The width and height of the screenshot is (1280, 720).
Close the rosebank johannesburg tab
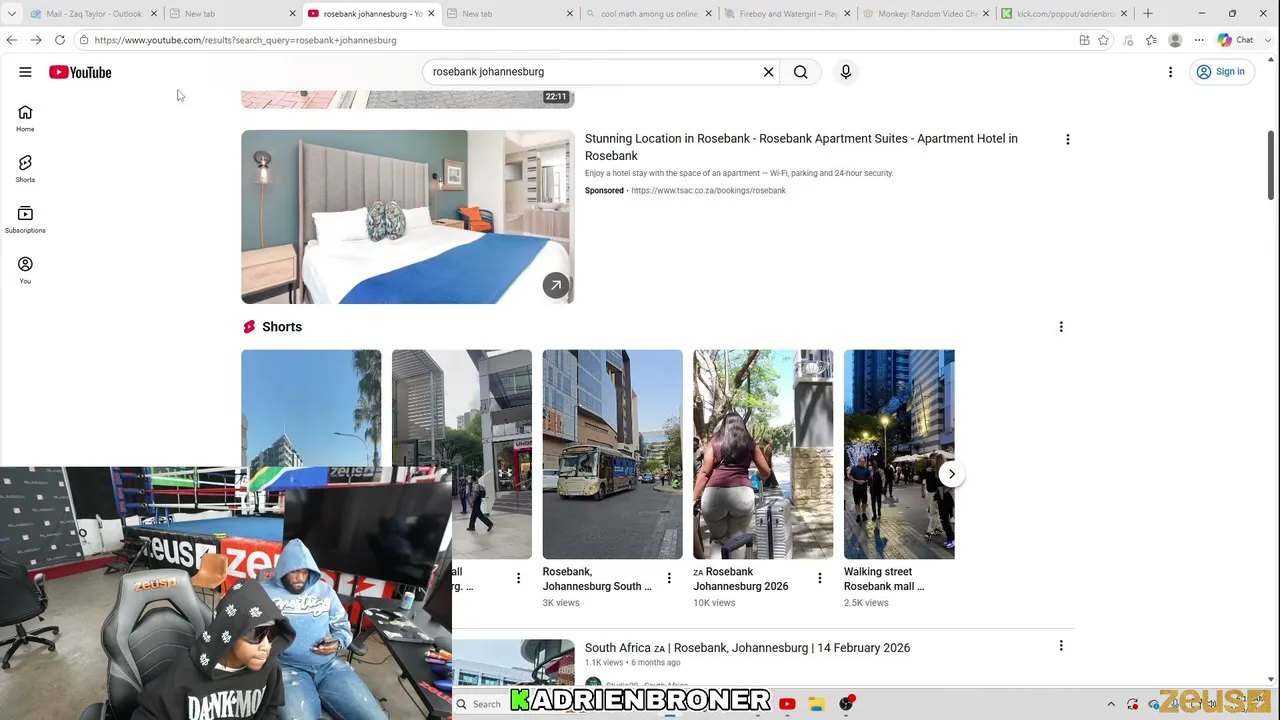tap(431, 14)
